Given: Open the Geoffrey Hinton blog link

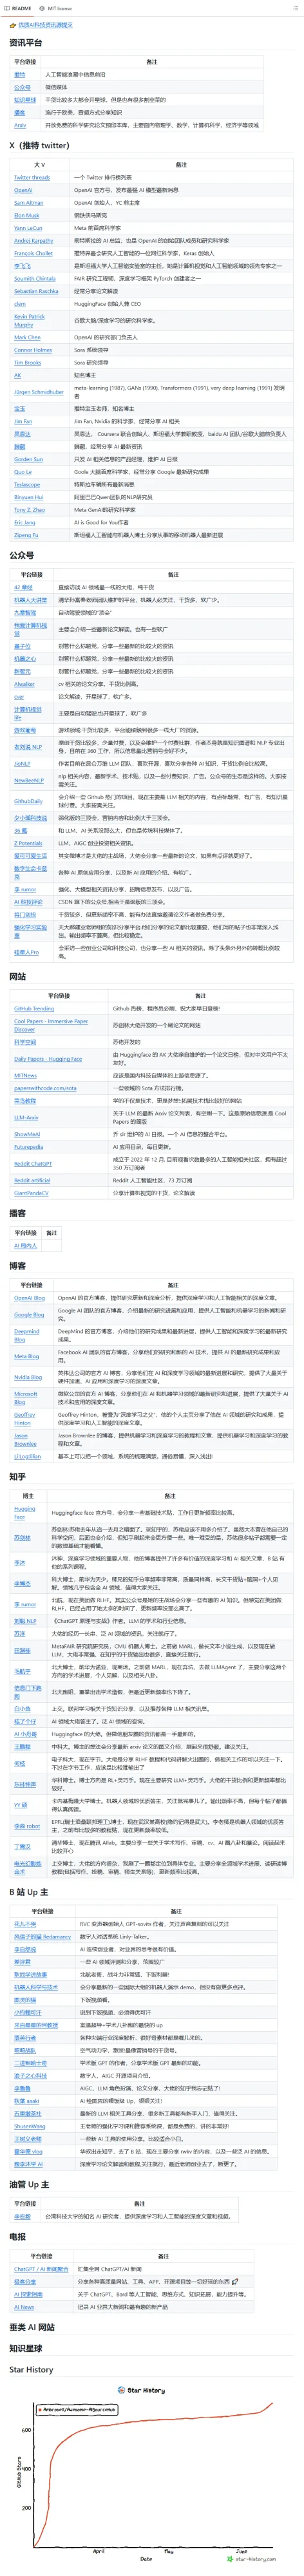Looking at the screenshot, I should (24, 1418).
